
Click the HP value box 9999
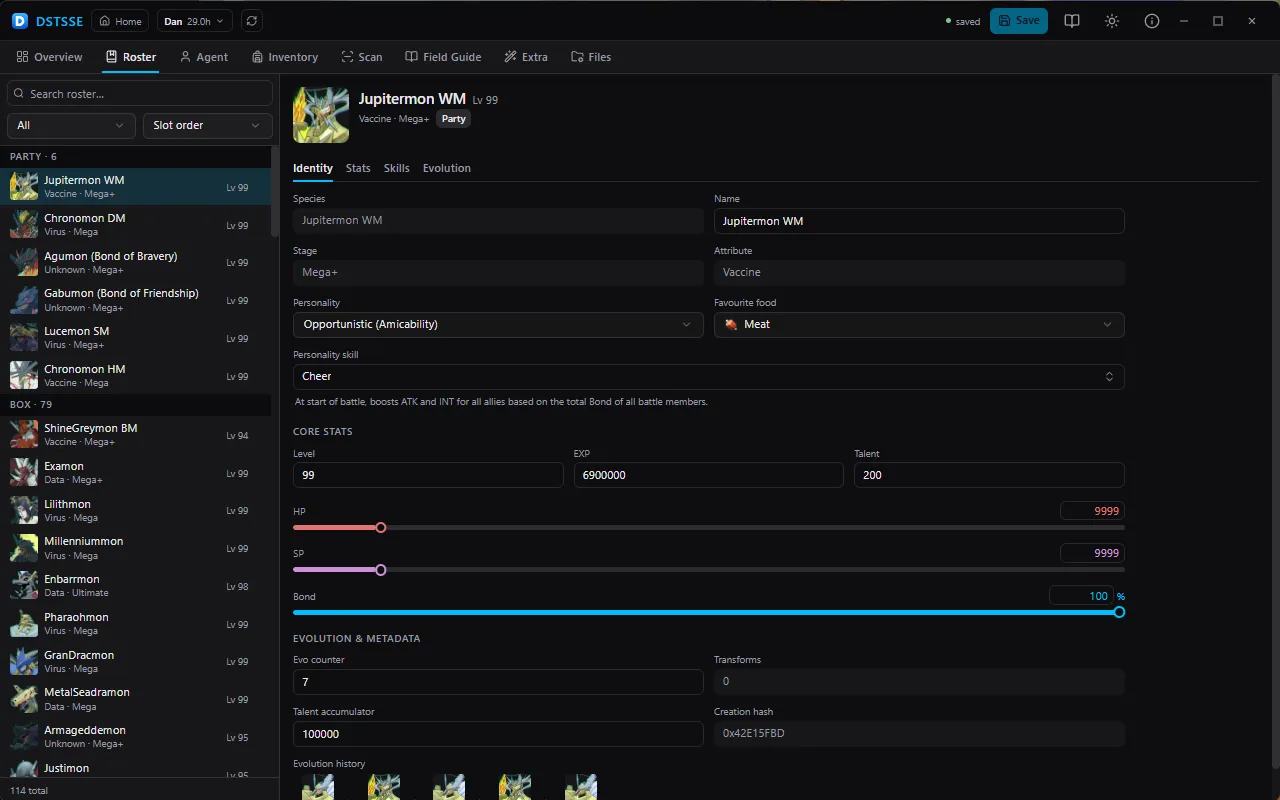pyautogui.click(x=1092, y=511)
